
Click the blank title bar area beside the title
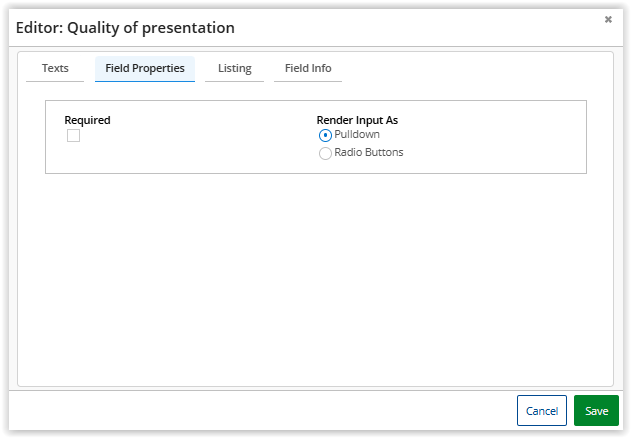click(420, 28)
